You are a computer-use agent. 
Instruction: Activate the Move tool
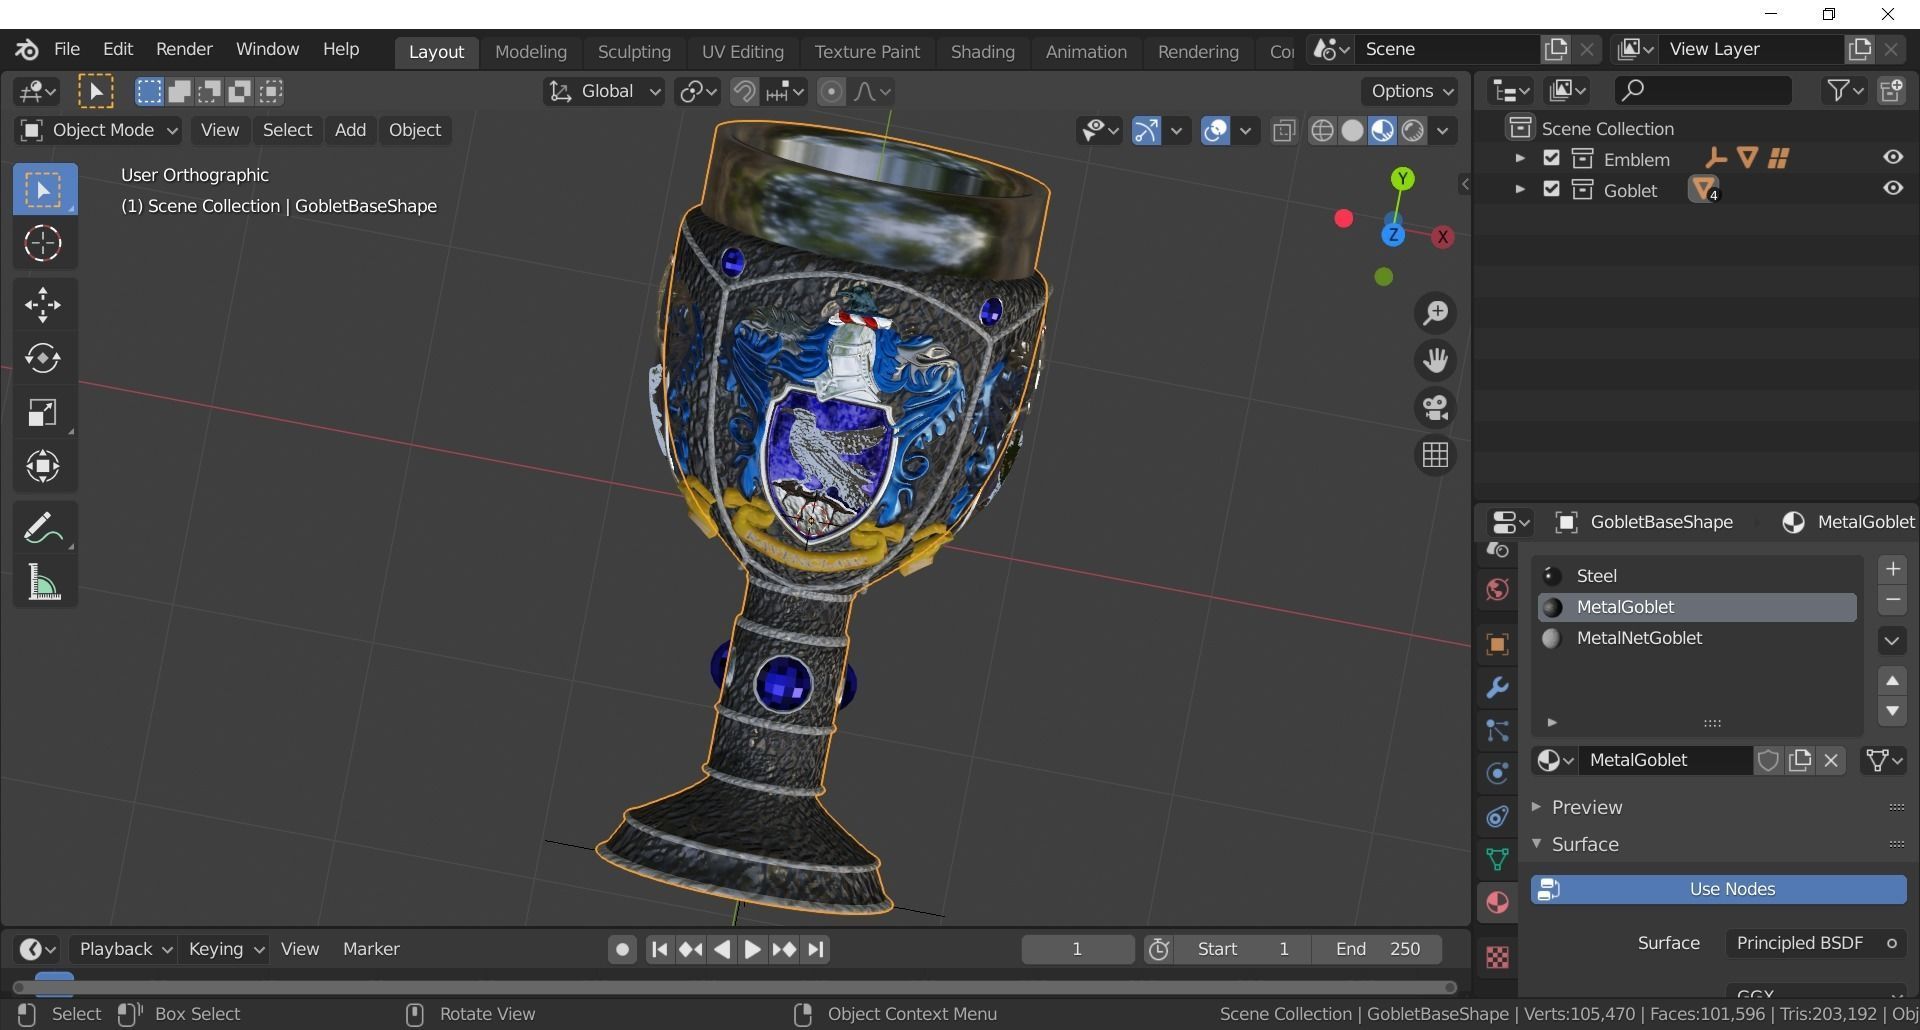click(x=43, y=305)
